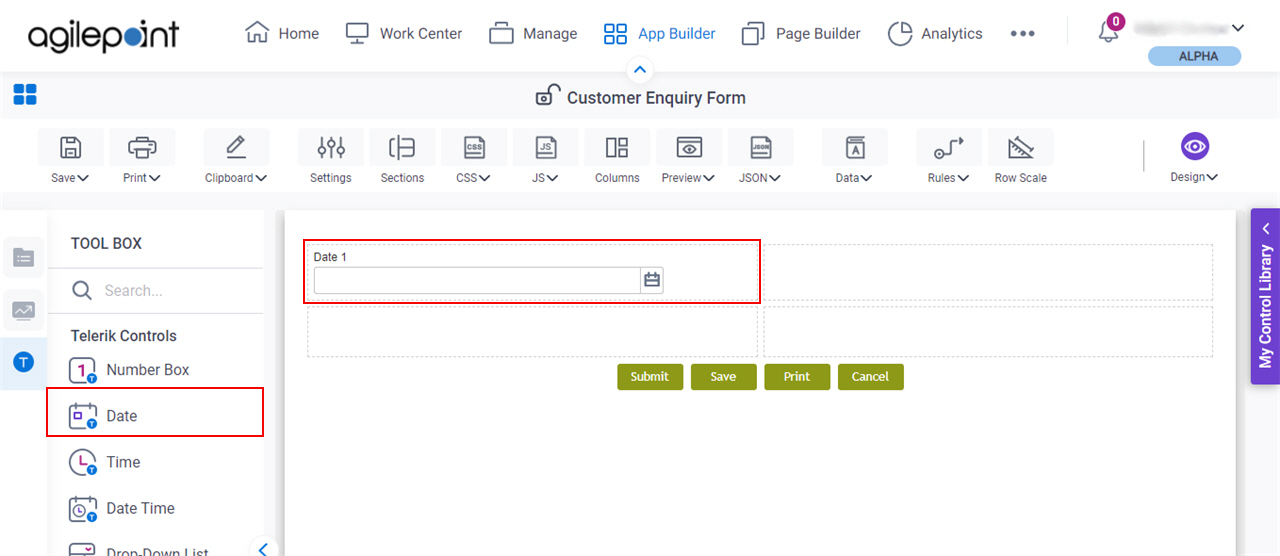This screenshot has width=1280, height=556.
Task: Click the Date 1 label
Action: (330, 257)
